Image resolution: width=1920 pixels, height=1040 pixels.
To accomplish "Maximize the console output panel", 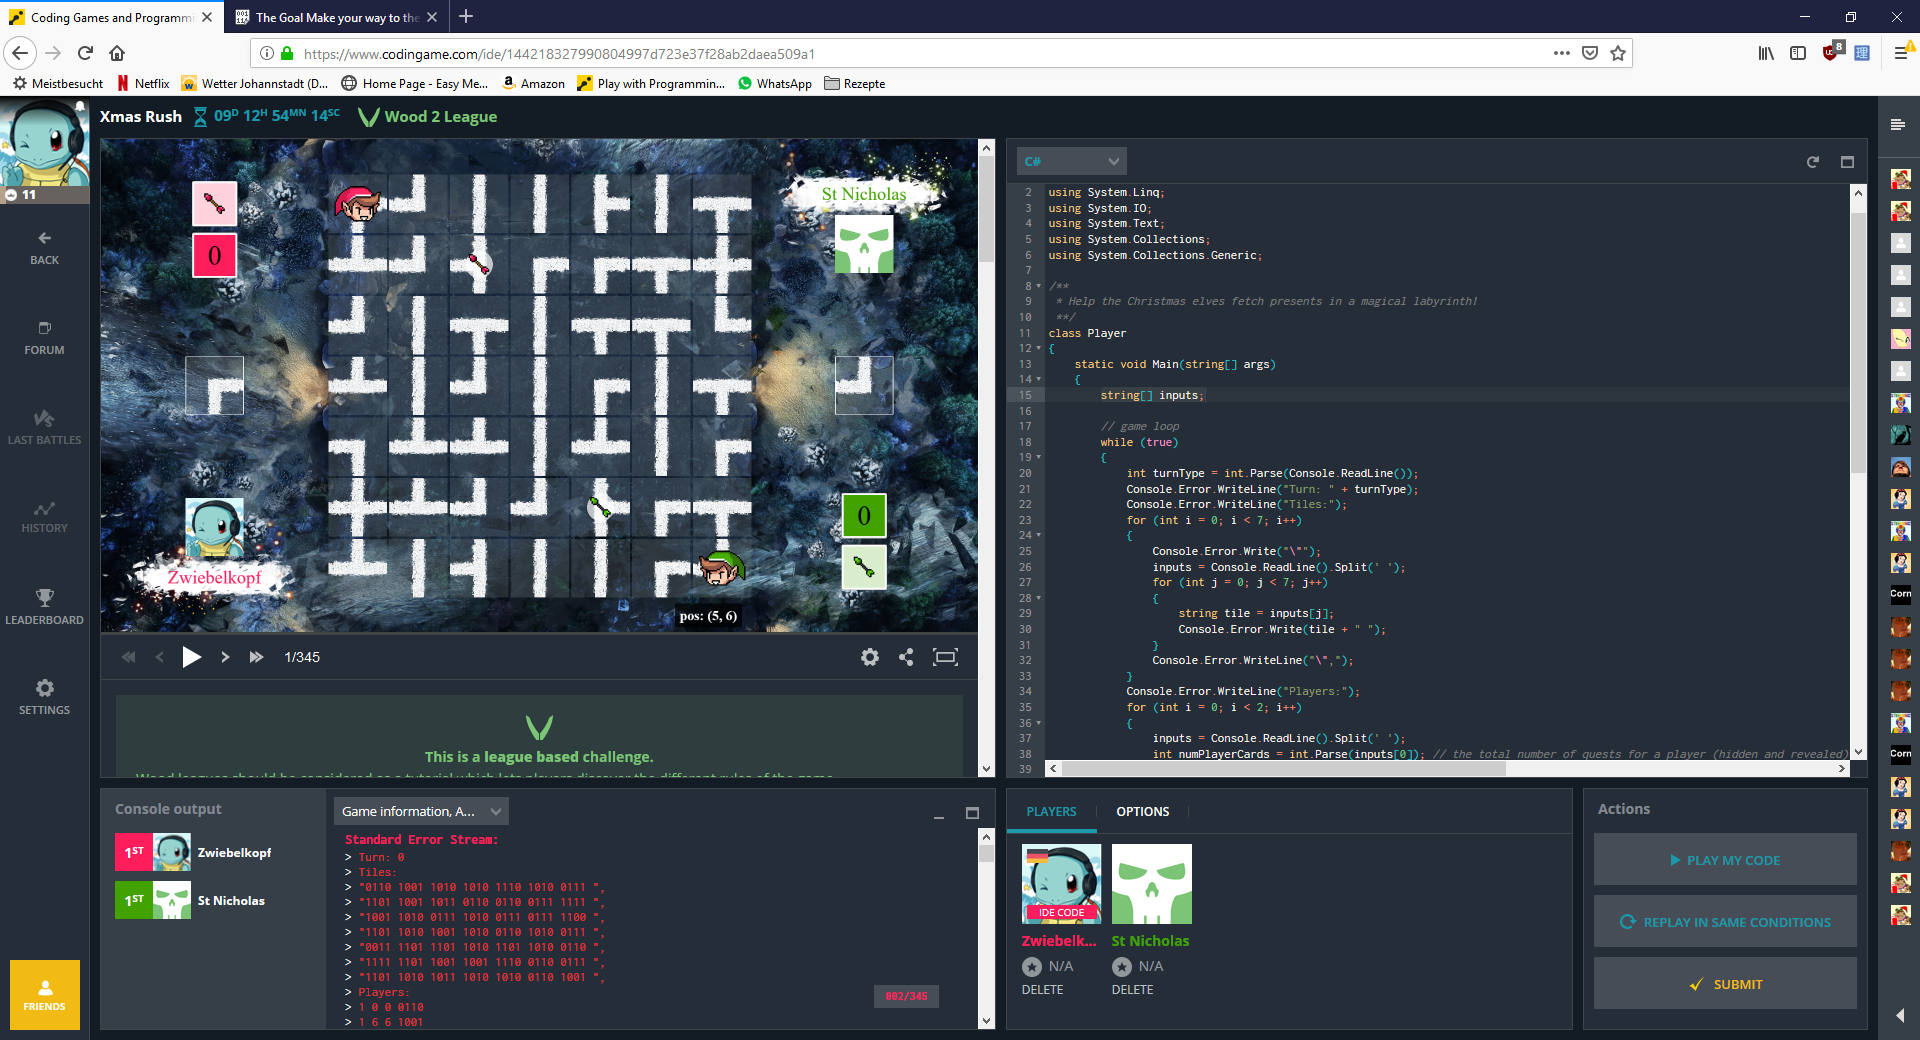I will coord(972,813).
